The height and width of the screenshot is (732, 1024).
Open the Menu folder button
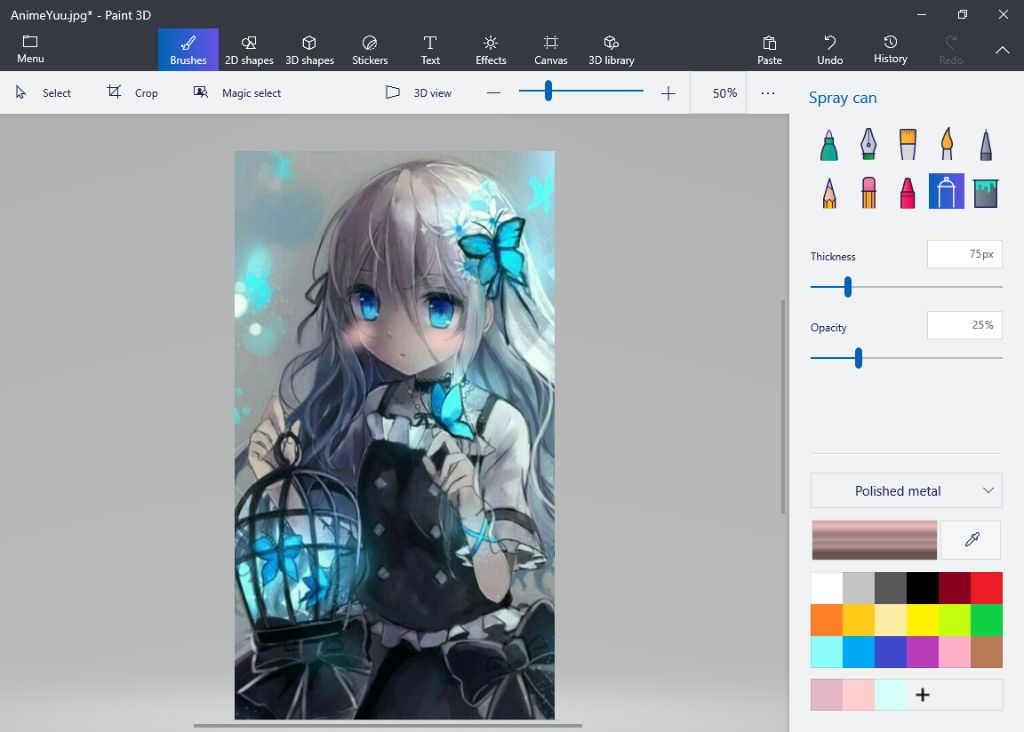(x=30, y=50)
